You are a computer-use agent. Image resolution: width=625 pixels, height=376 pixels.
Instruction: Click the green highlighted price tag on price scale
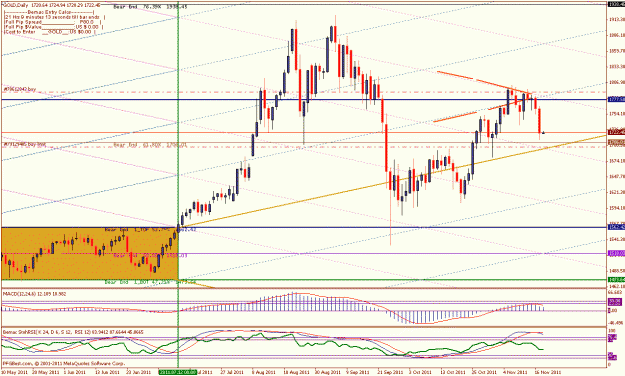coord(616,280)
